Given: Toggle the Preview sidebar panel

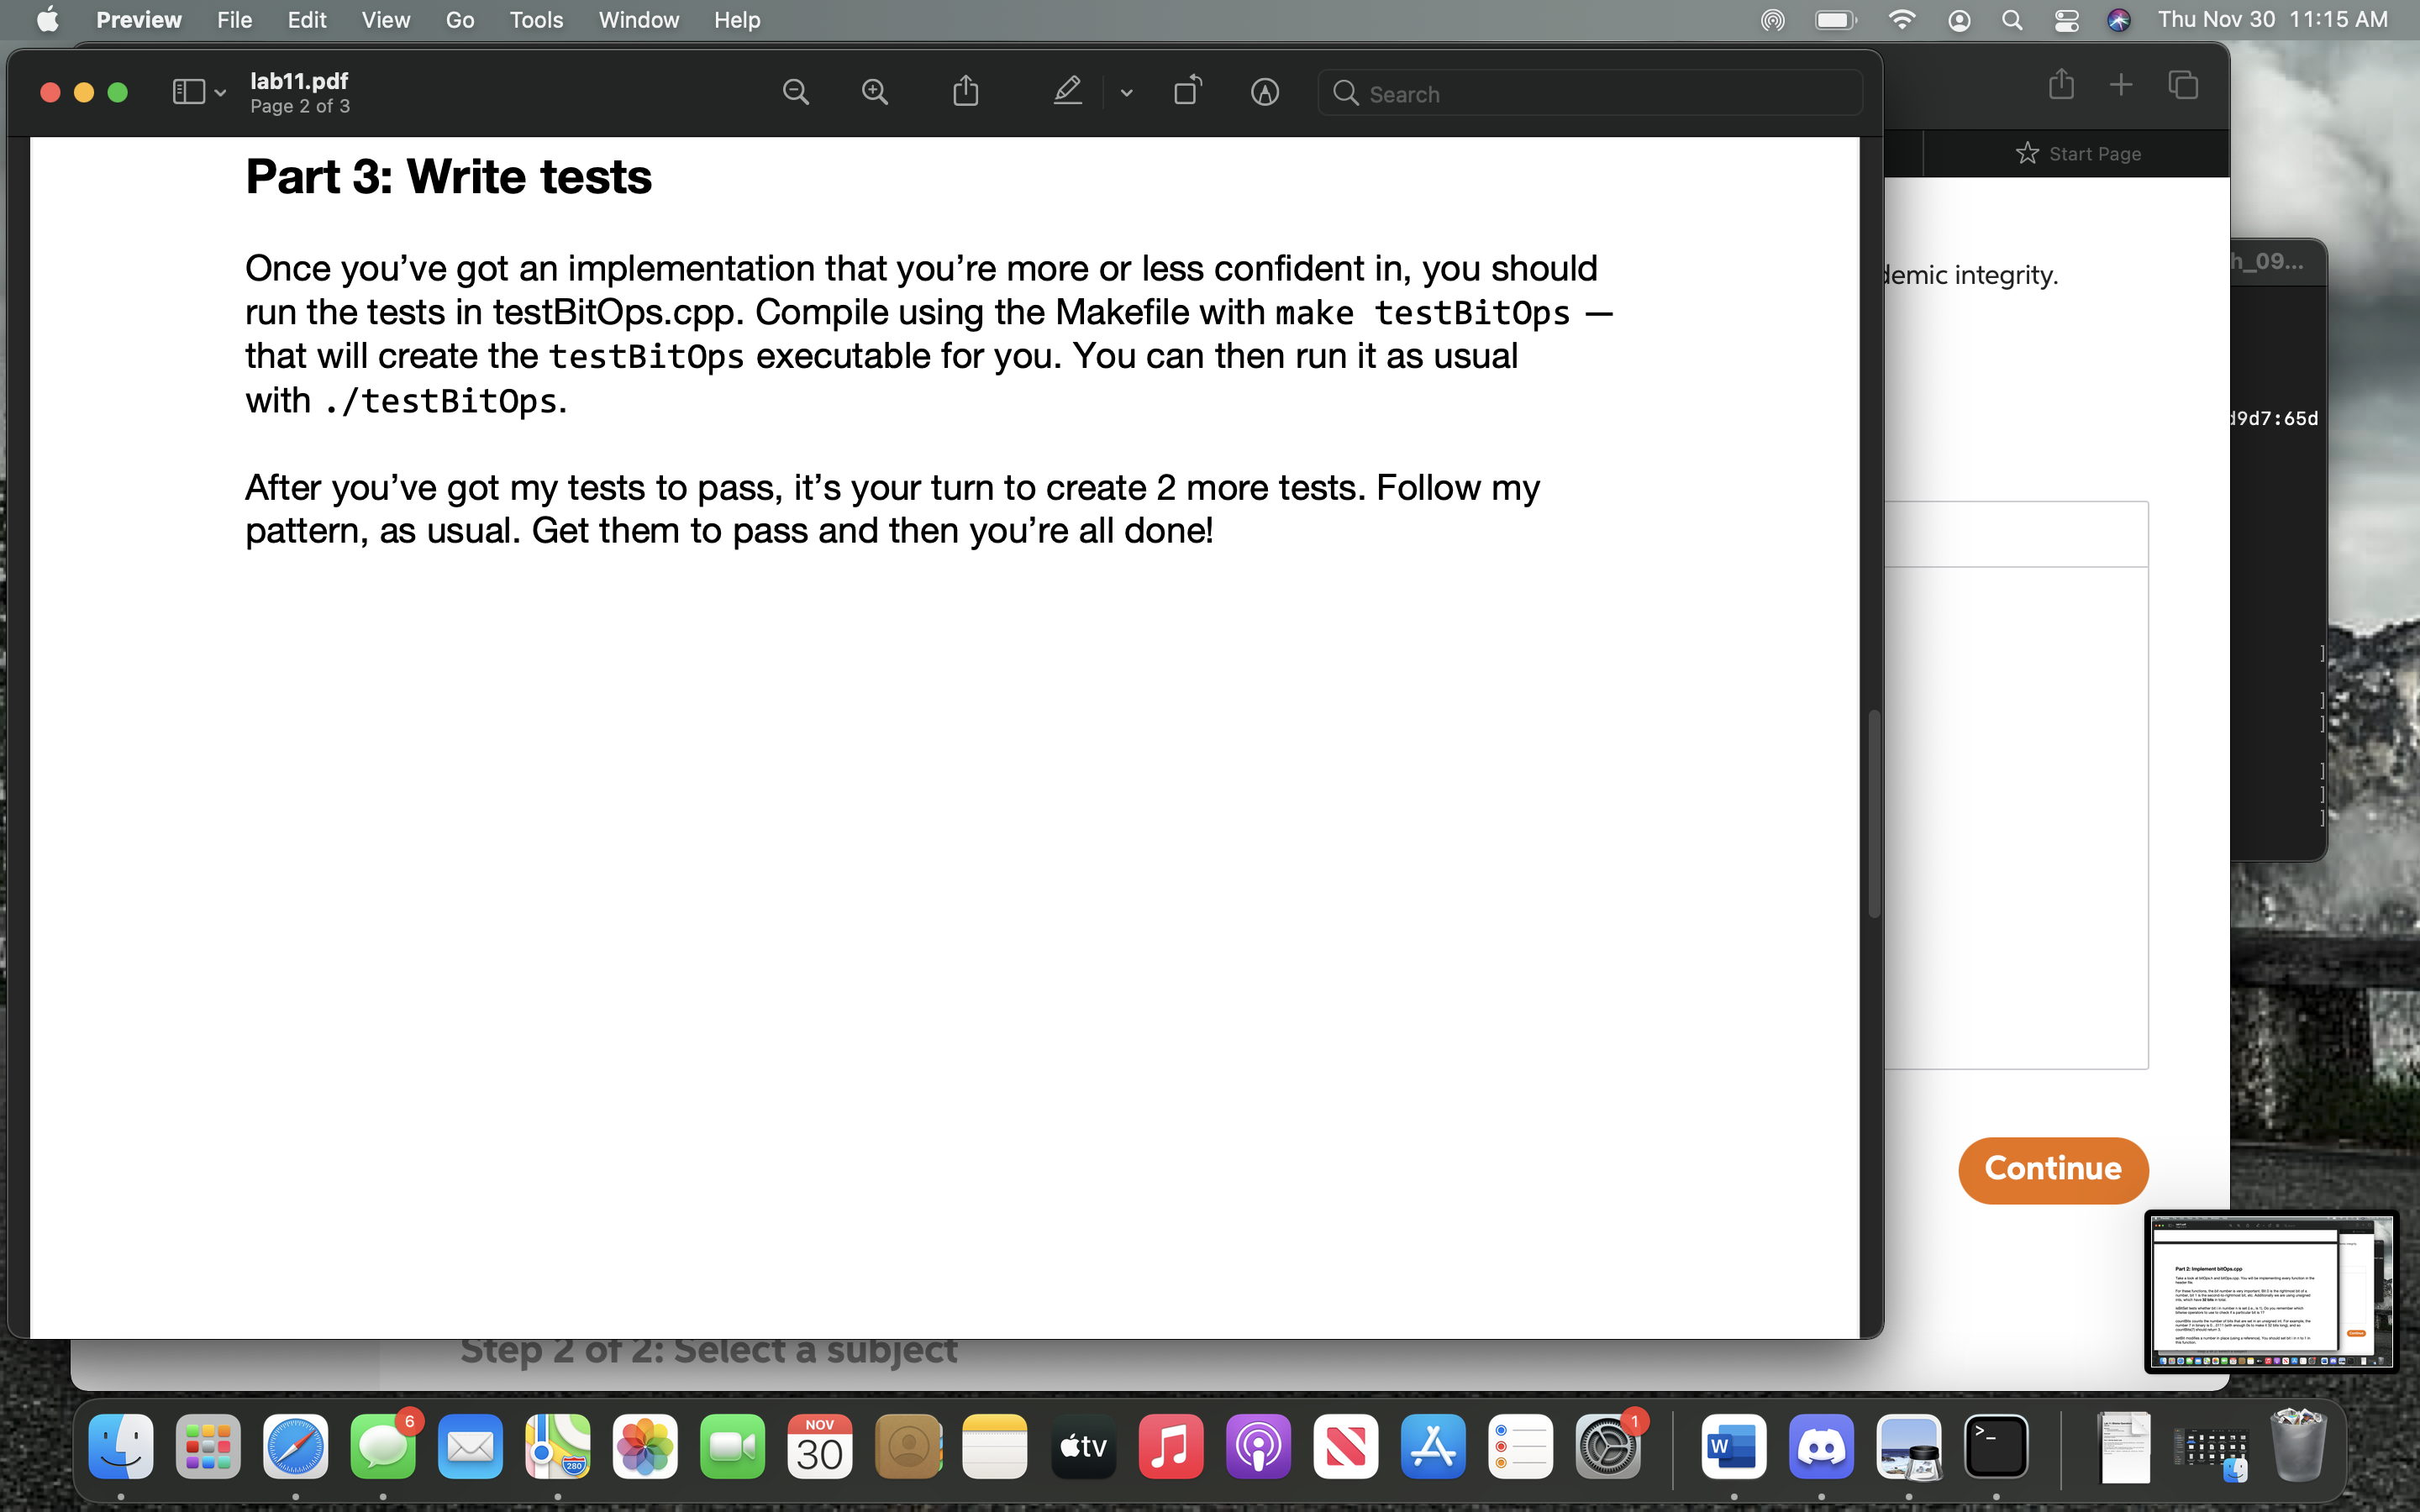Looking at the screenshot, I should point(190,91).
